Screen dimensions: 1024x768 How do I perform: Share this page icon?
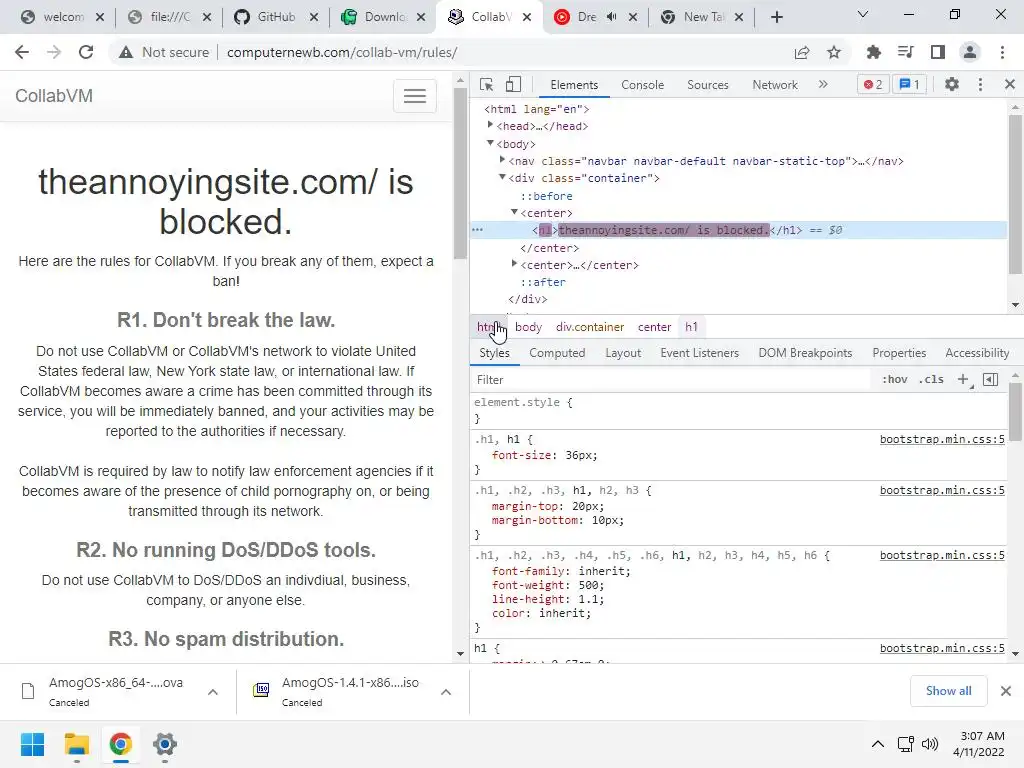click(x=802, y=52)
